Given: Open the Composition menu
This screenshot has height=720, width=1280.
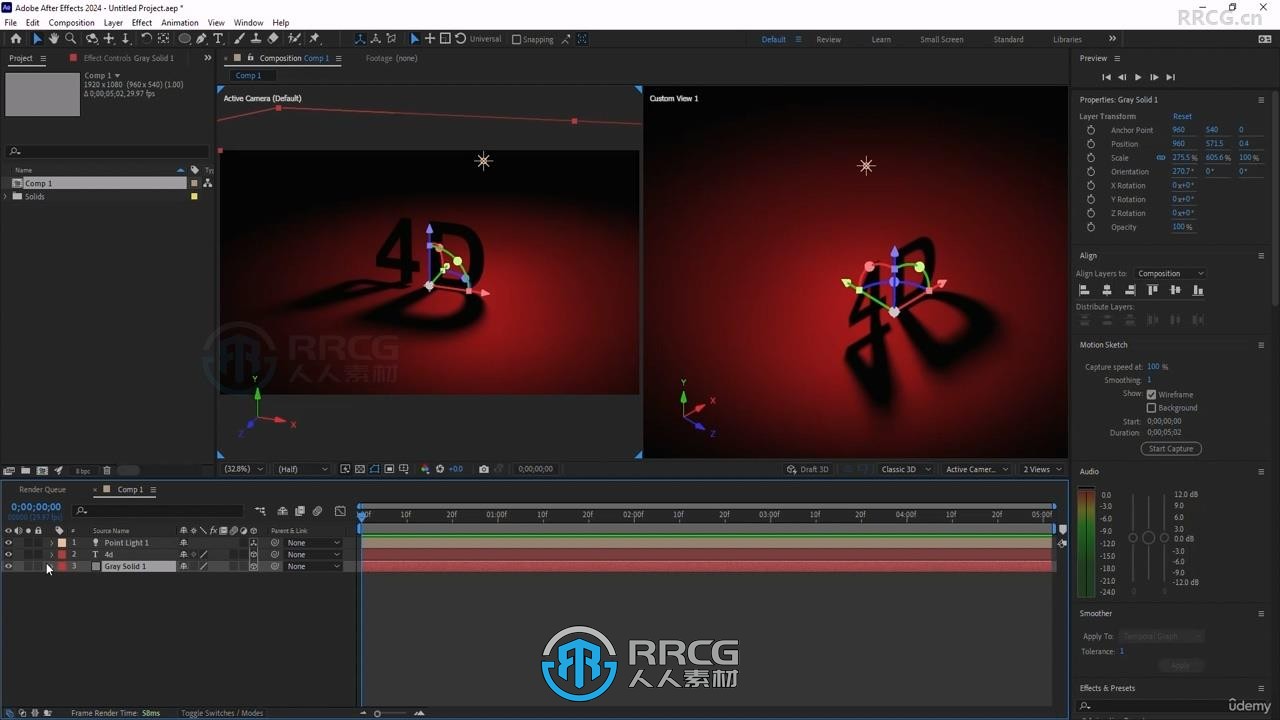Looking at the screenshot, I should click(x=71, y=22).
